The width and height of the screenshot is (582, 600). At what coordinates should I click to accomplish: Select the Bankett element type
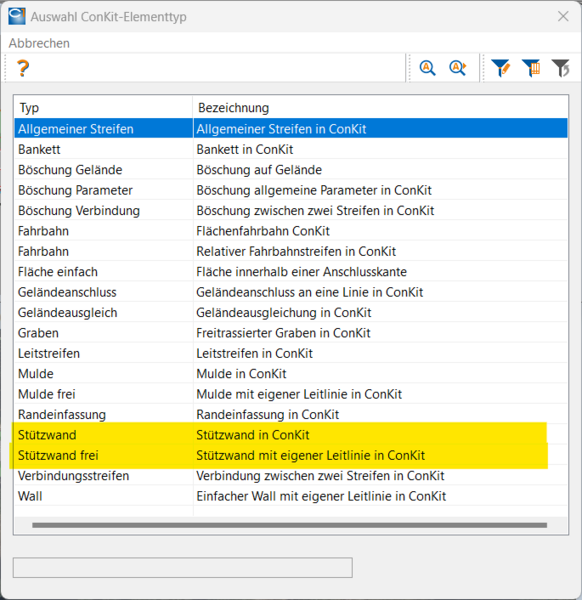tap(291, 149)
